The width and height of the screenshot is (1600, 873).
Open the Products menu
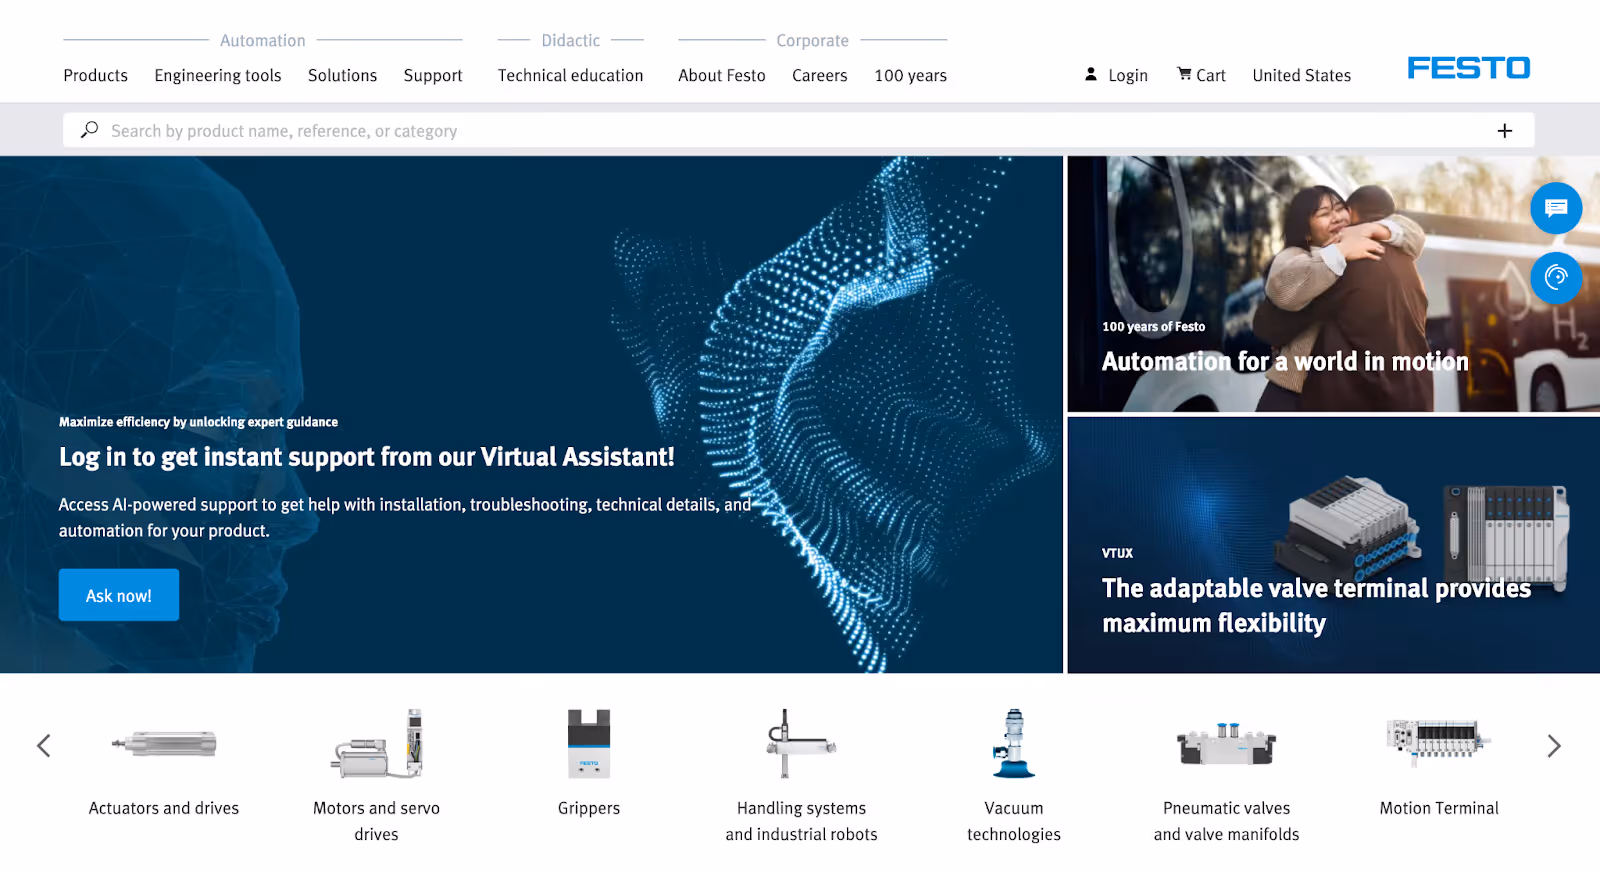[x=96, y=76]
